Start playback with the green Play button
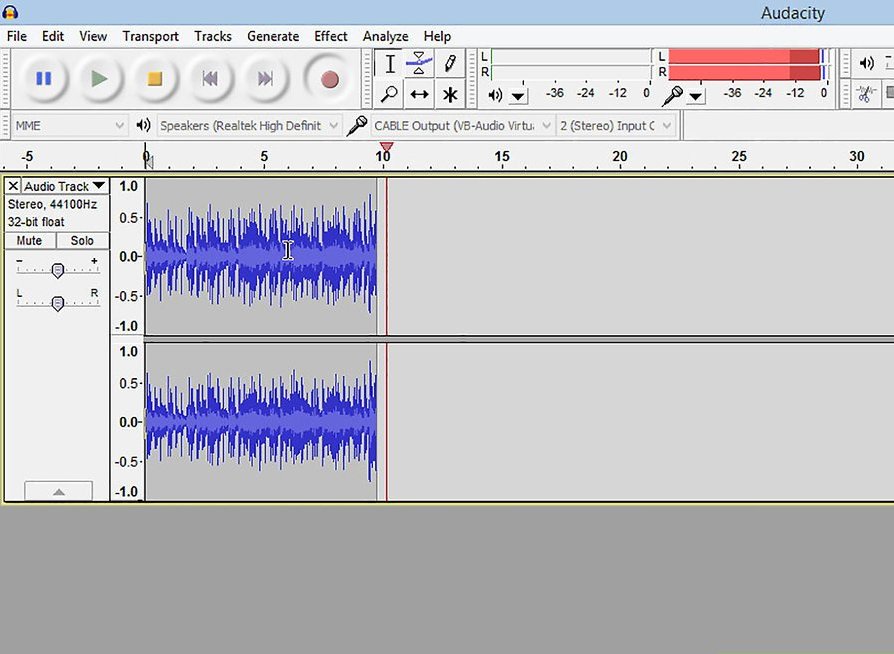The width and height of the screenshot is (894, 654). coord(99,79)
